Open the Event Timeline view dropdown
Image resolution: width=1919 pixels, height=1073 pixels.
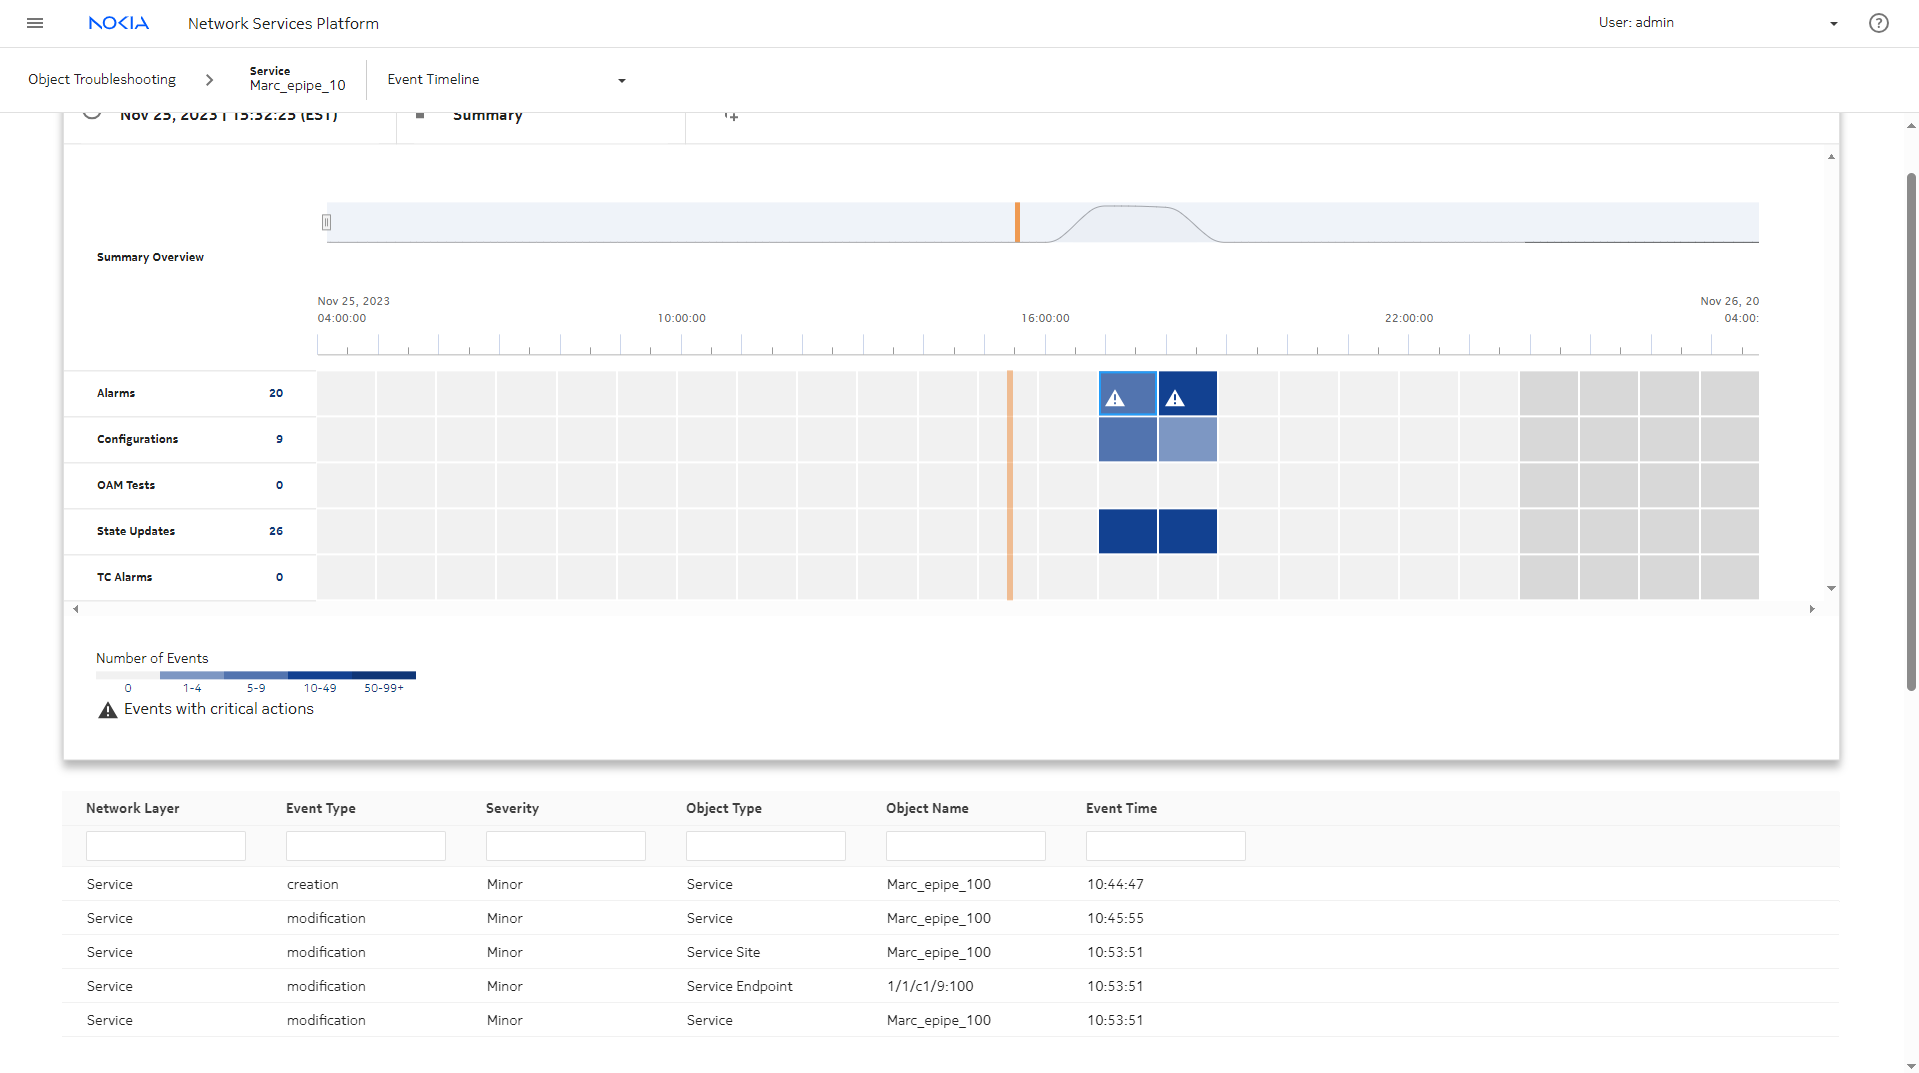[621, 81]
